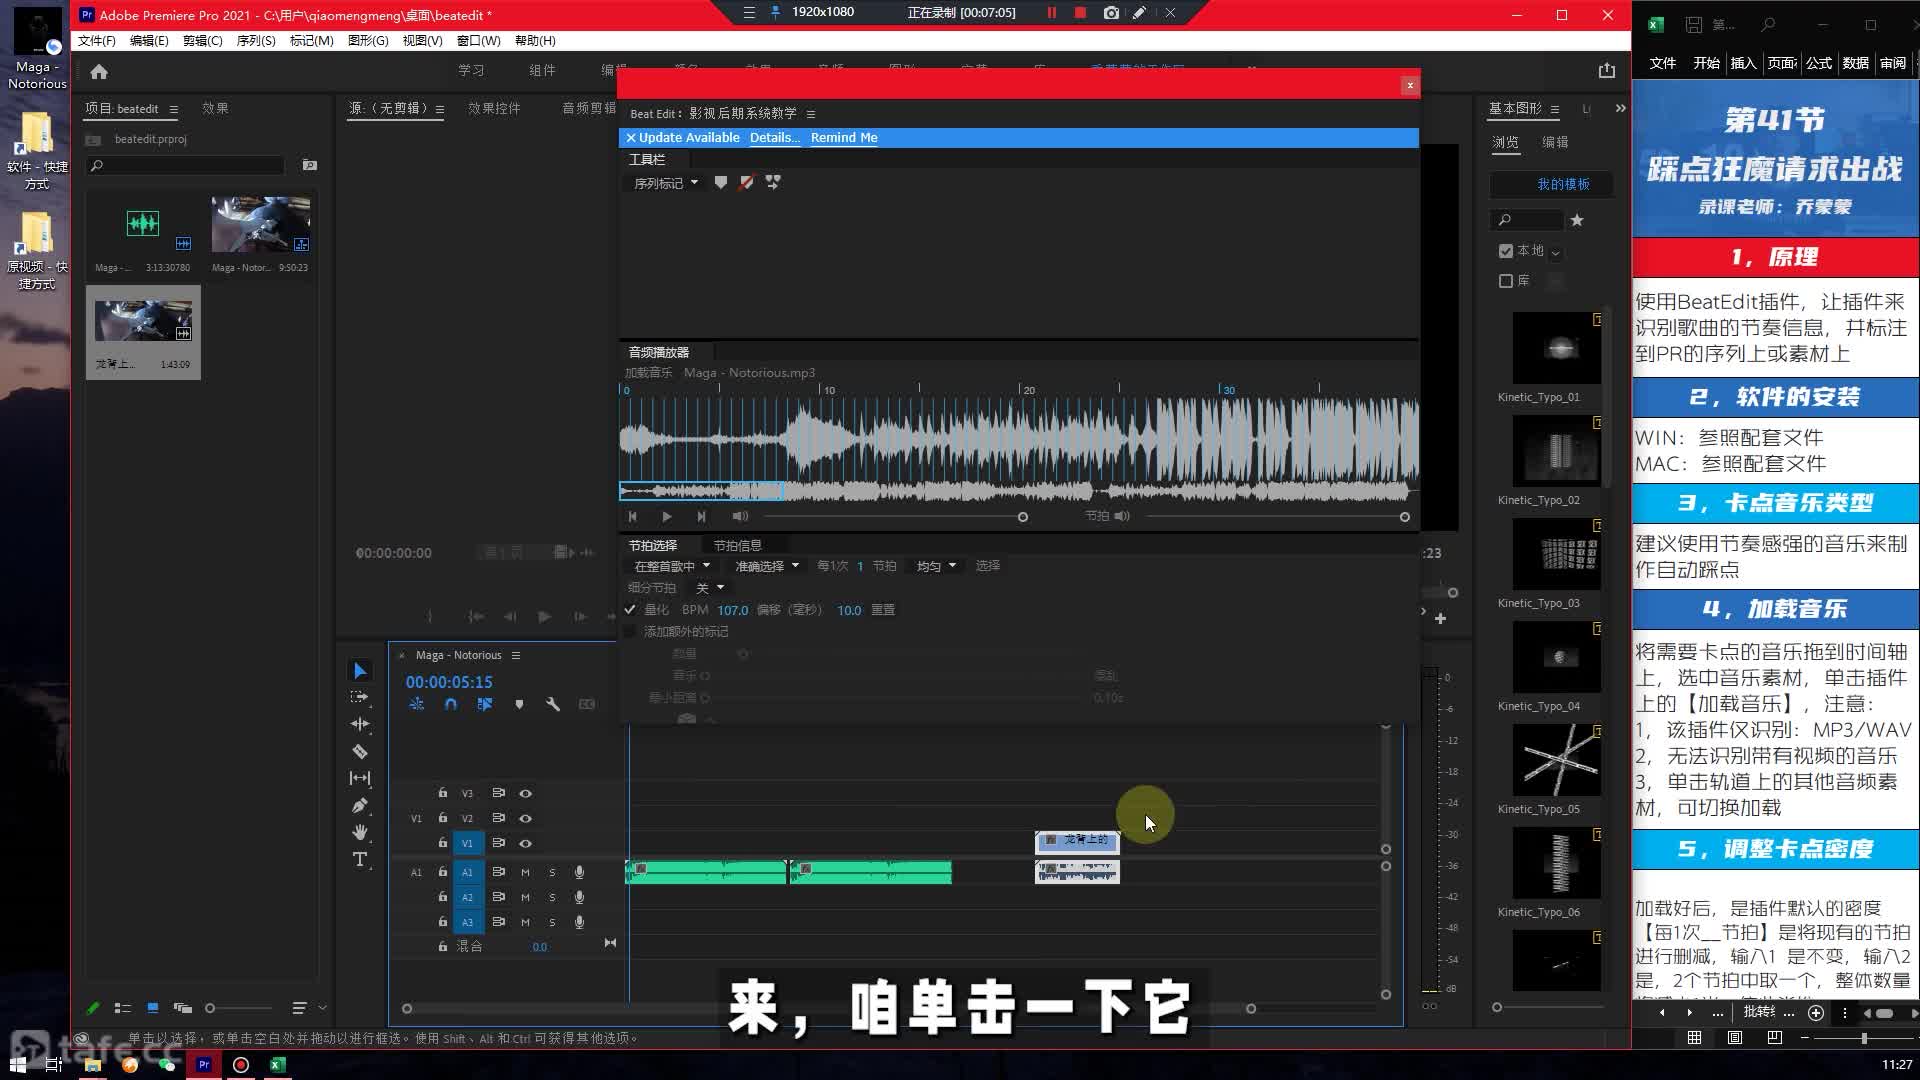Open 细分节拍 关 dropdown
This screenshot has height=1080, width=1920.
click(709, 588)
